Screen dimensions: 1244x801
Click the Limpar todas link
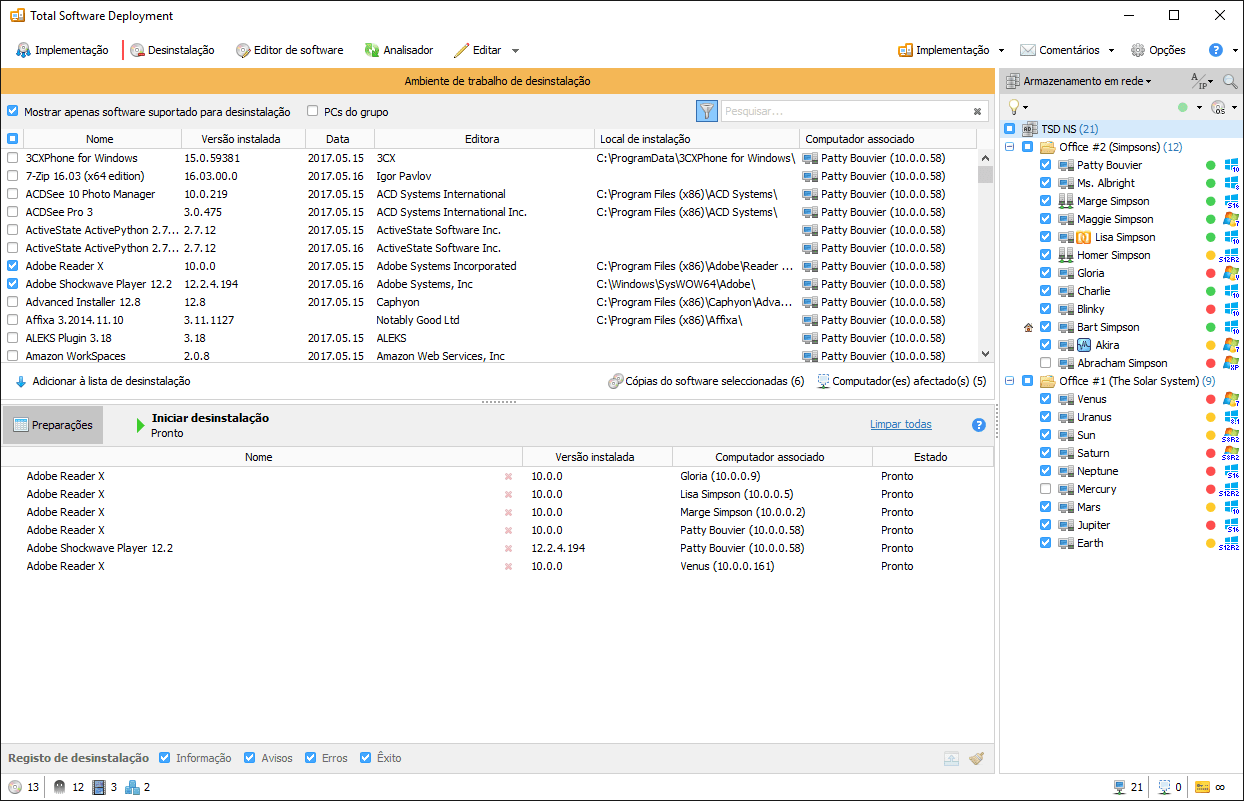pos(900,424)
